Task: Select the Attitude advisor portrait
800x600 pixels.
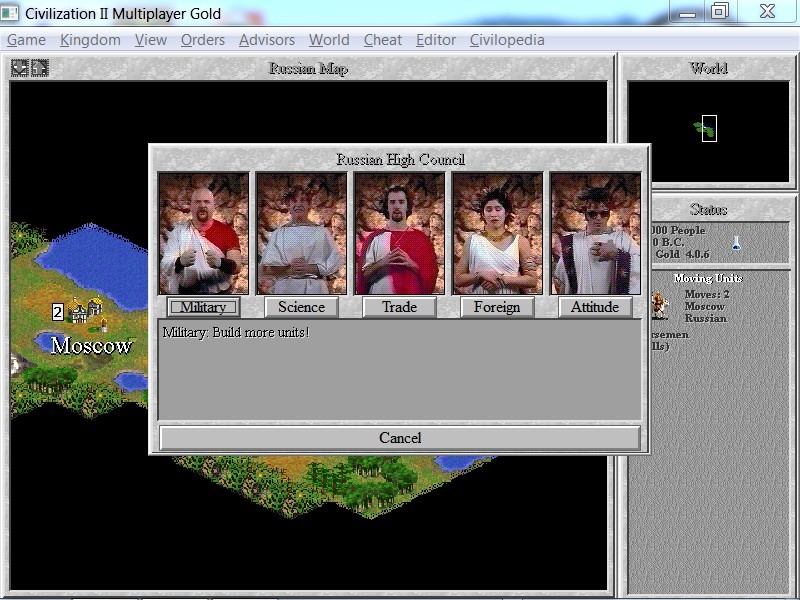Action: pos(595,233)
